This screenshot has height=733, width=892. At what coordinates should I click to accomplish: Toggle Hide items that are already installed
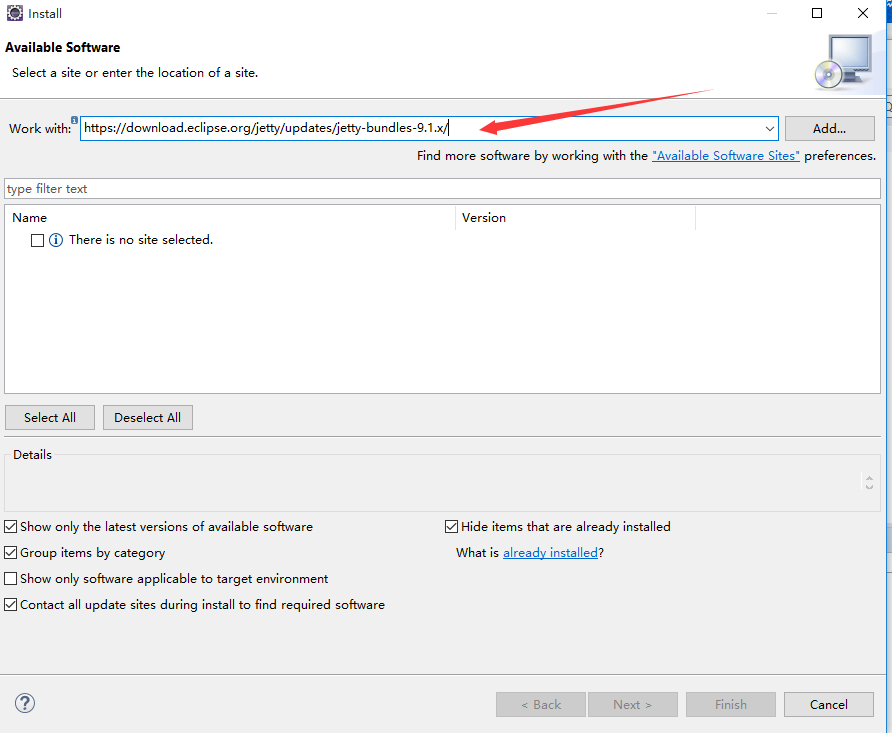tap(451, 527)
